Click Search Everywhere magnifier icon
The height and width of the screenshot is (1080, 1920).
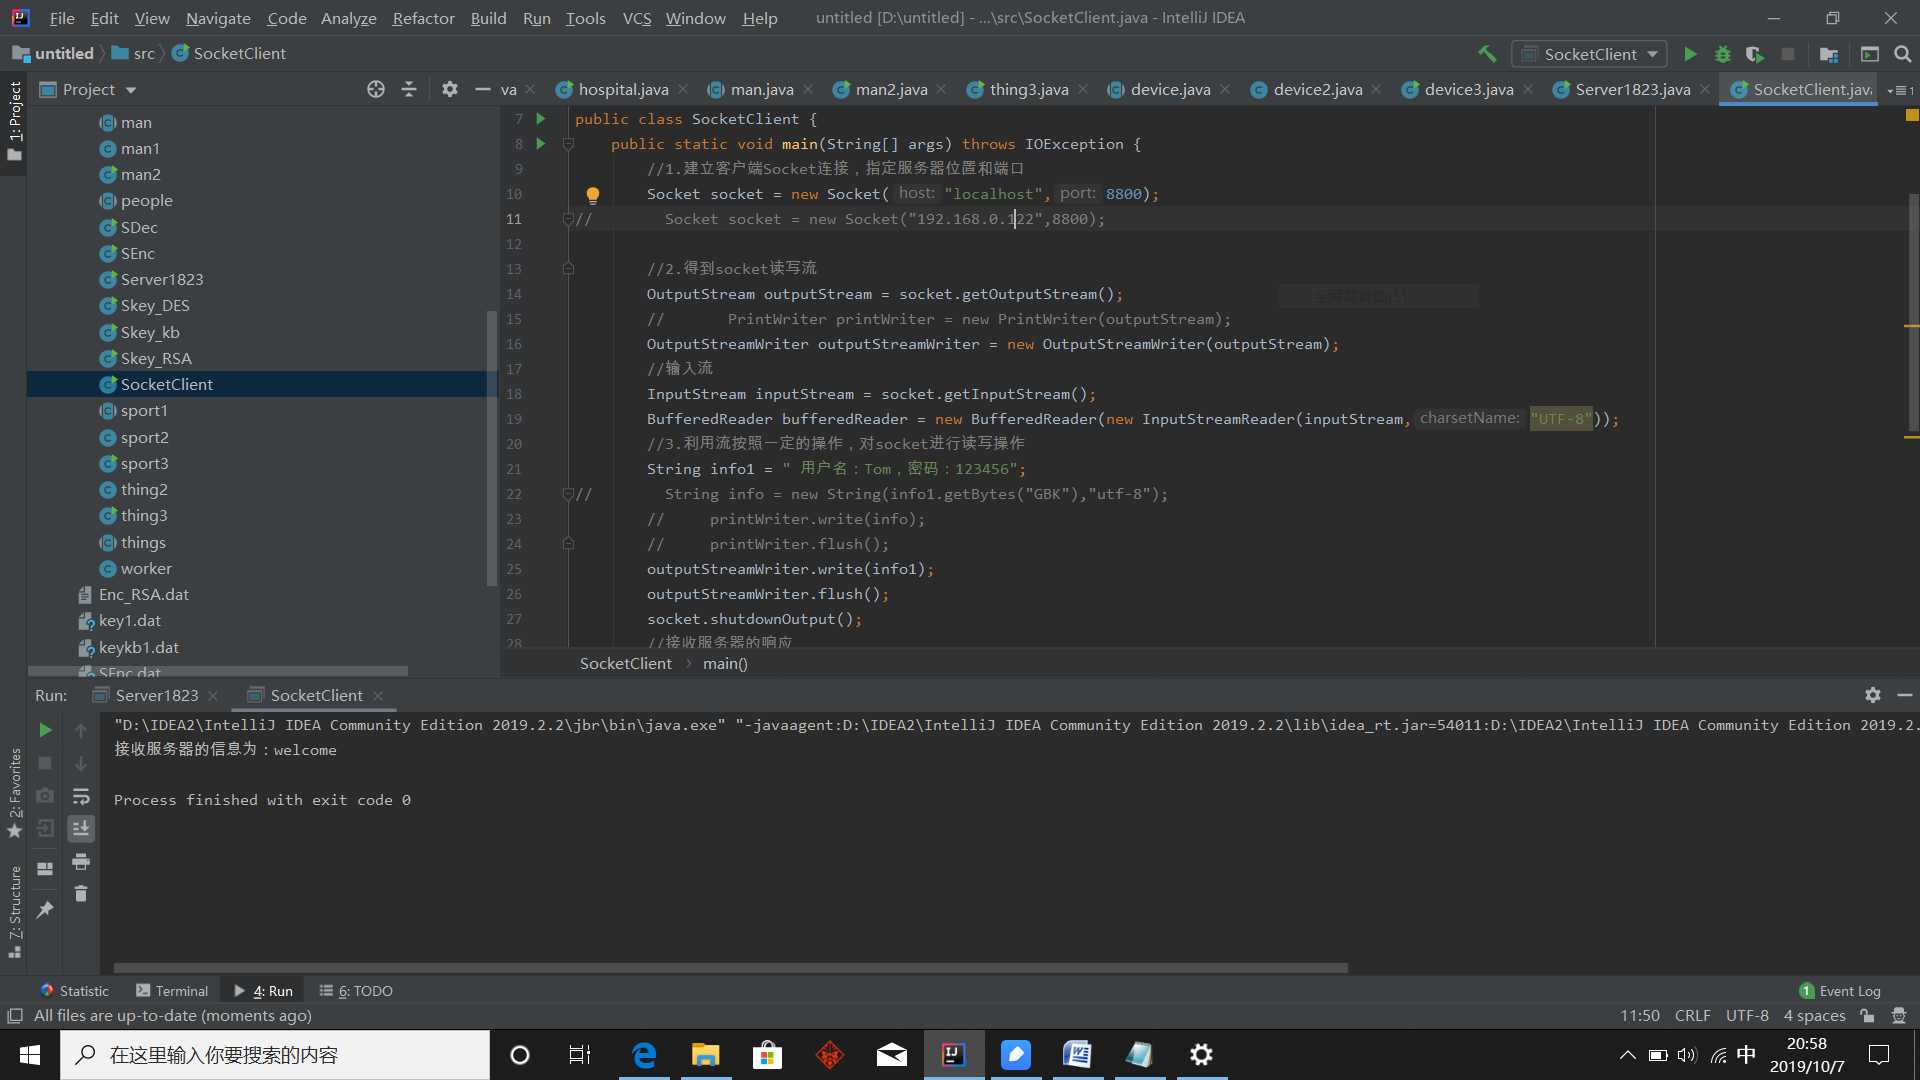point(1902,54)
